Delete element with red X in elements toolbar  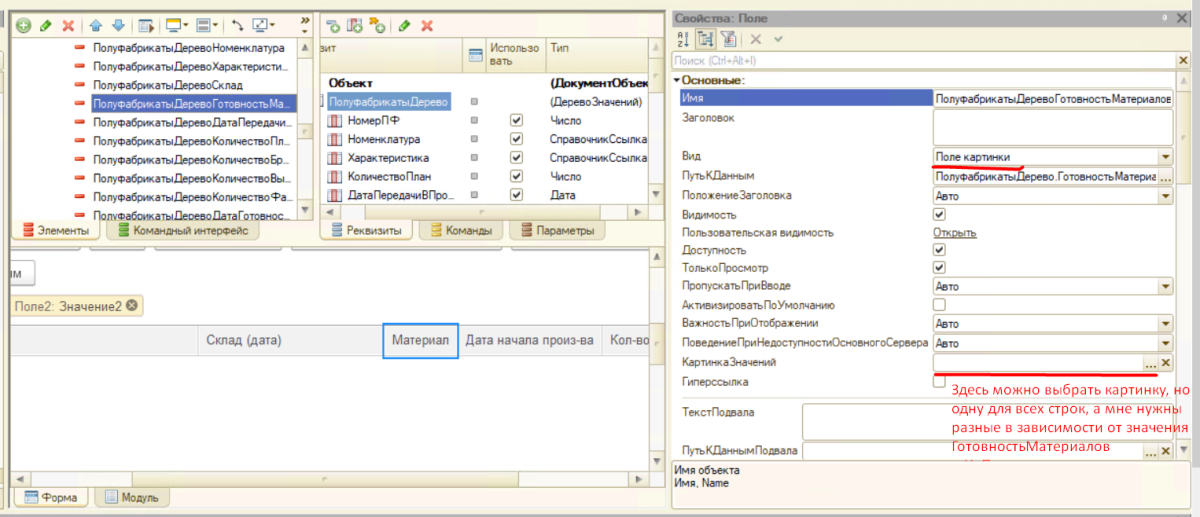pos(68,25)
